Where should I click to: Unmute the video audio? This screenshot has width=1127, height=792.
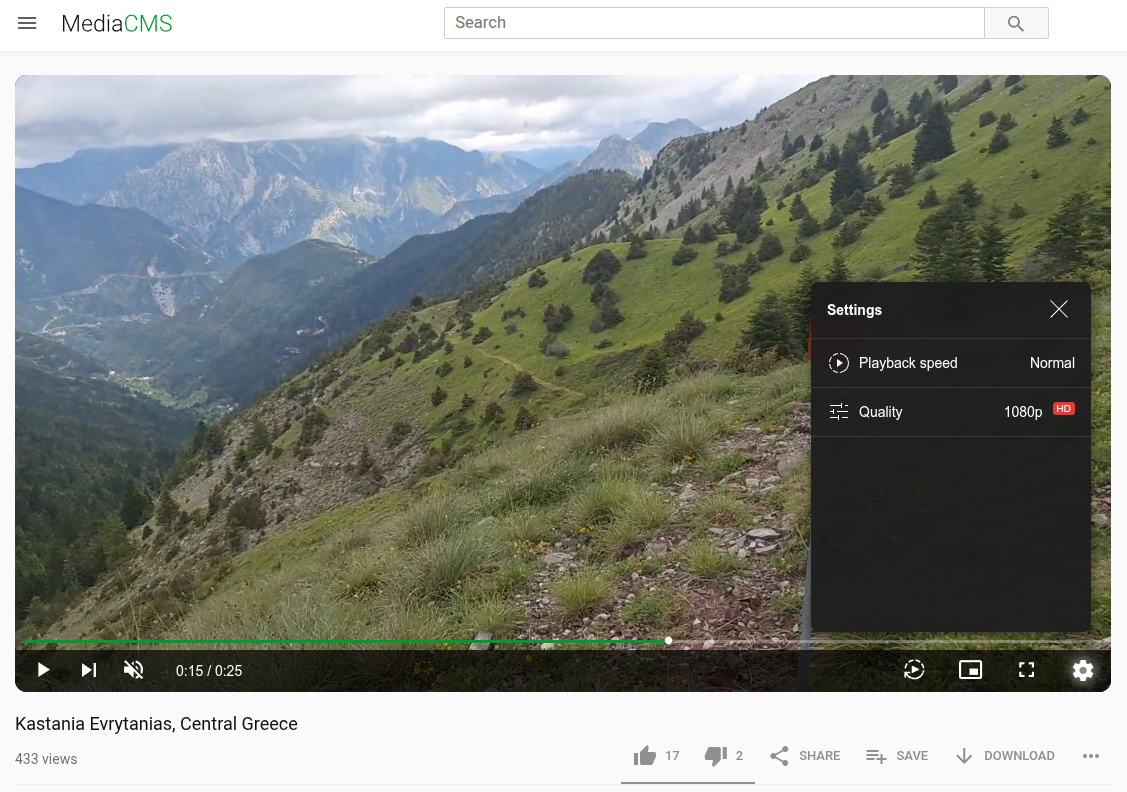click(133, 670)
